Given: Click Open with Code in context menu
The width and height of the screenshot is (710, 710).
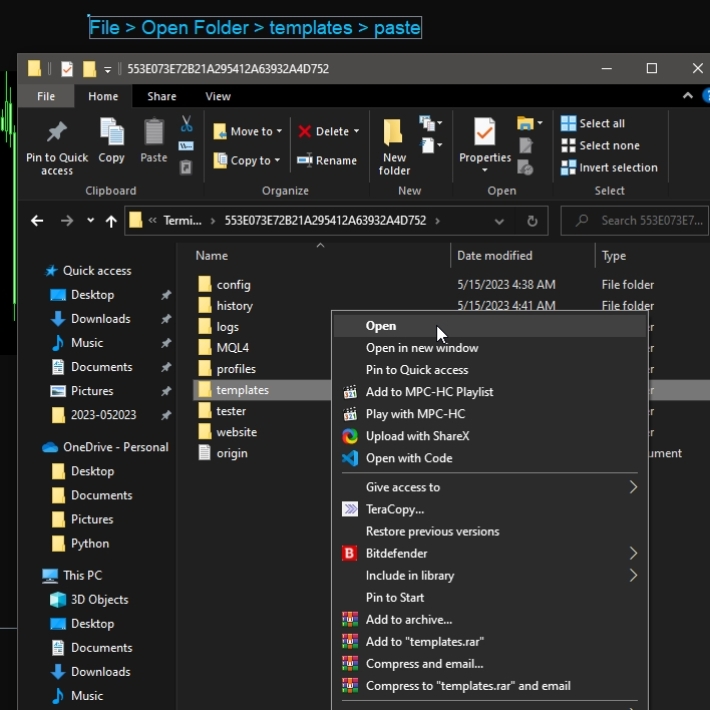Looking at the screenshot, I should (408, 458).
